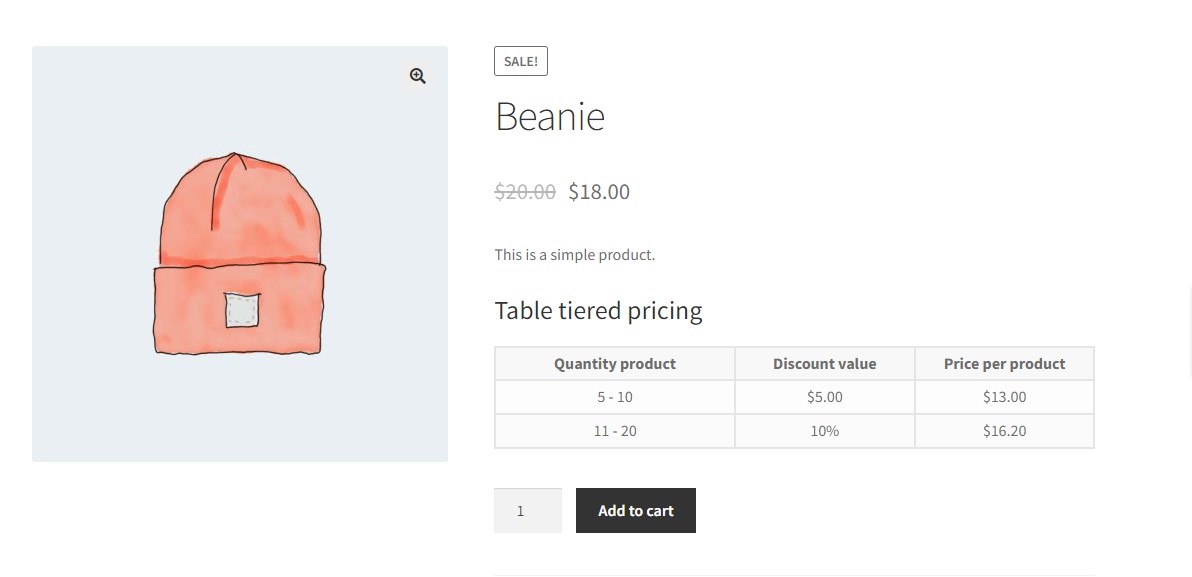Click the $18.00 sale price
The image size is (1192, 577).
click(598, 191)
